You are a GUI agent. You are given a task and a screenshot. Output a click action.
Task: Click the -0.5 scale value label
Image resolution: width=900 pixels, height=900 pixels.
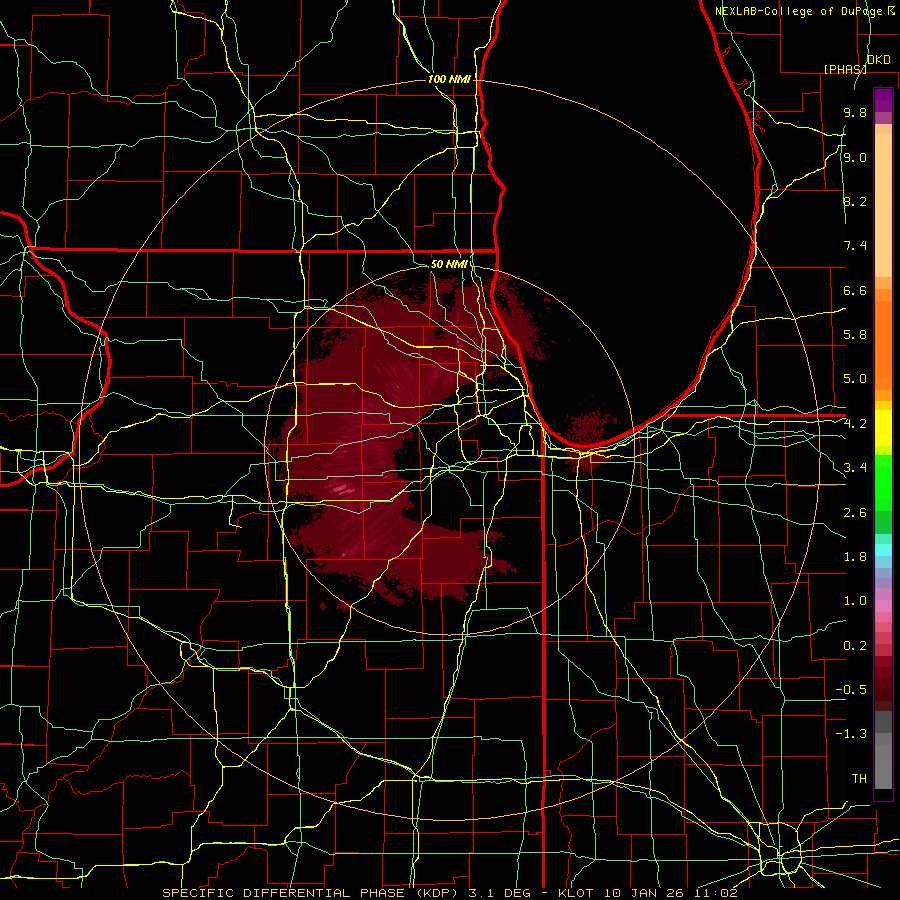click(851, 690)
